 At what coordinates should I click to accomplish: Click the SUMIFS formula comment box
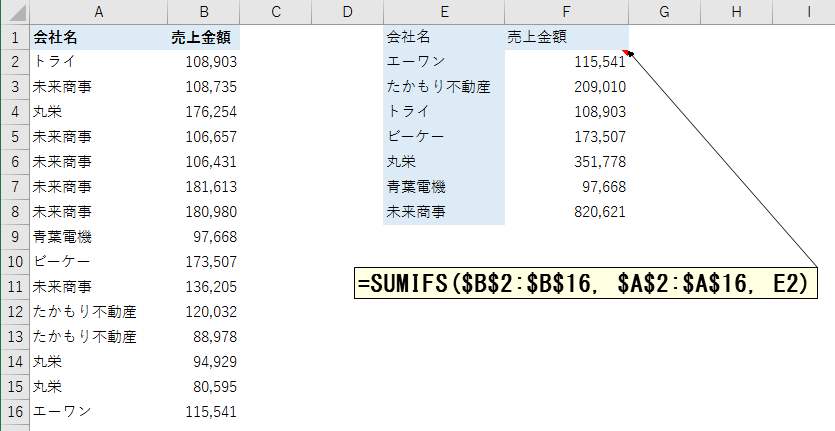[x=586, y=283]
